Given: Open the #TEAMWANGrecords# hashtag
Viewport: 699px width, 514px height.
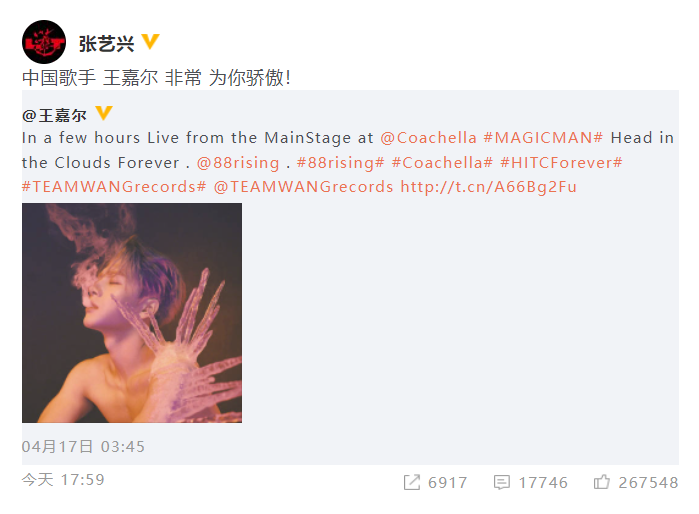Looking at the screenshot, I should pos(114,187).
